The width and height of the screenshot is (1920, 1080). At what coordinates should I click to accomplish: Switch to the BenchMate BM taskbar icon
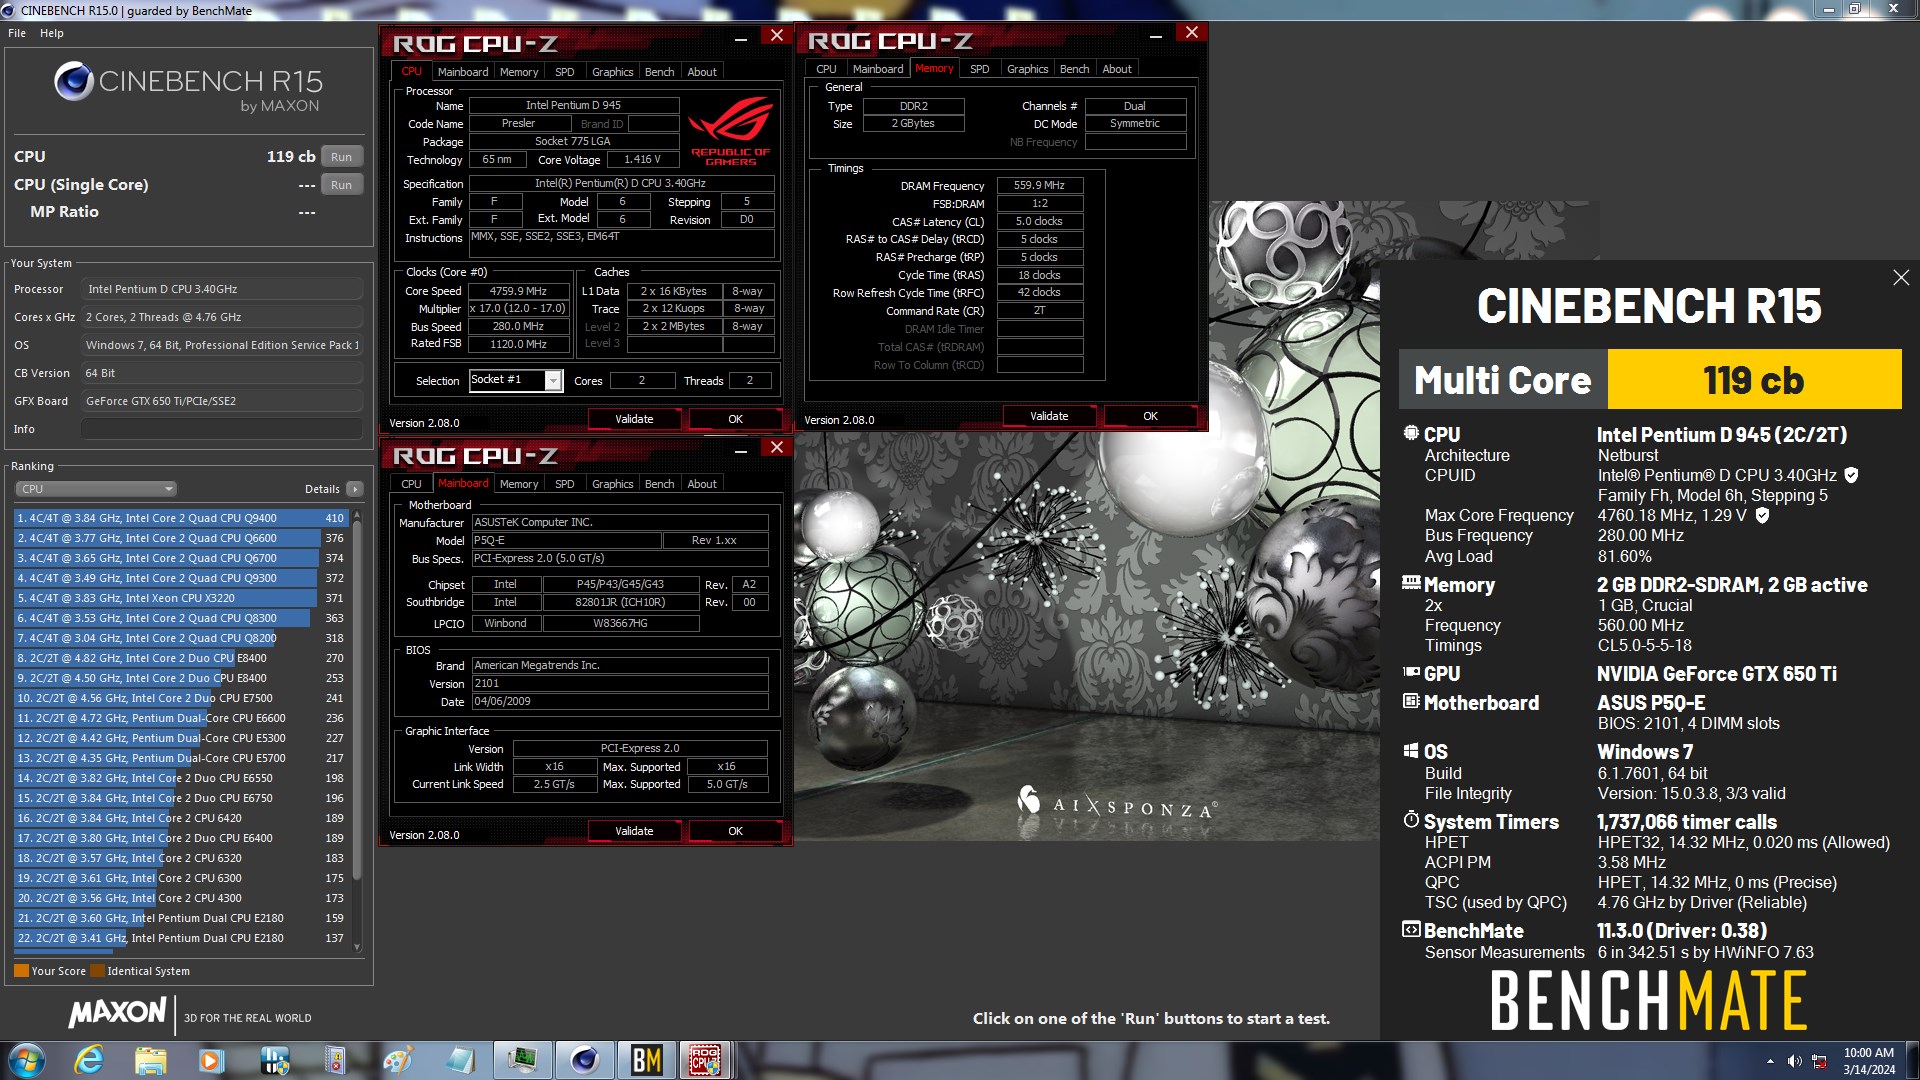coord(646,1060)
